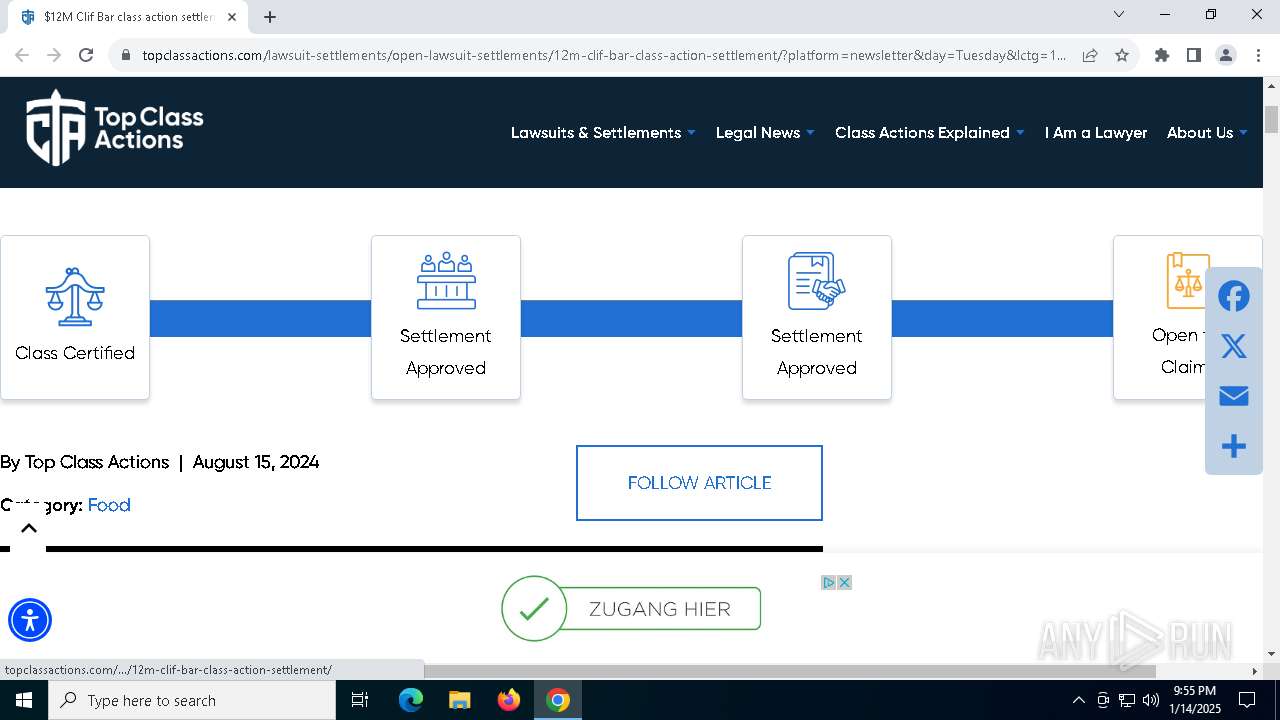Click the scroll-to-top chevron
This screenshot has height=720, width=1280.
29,528
